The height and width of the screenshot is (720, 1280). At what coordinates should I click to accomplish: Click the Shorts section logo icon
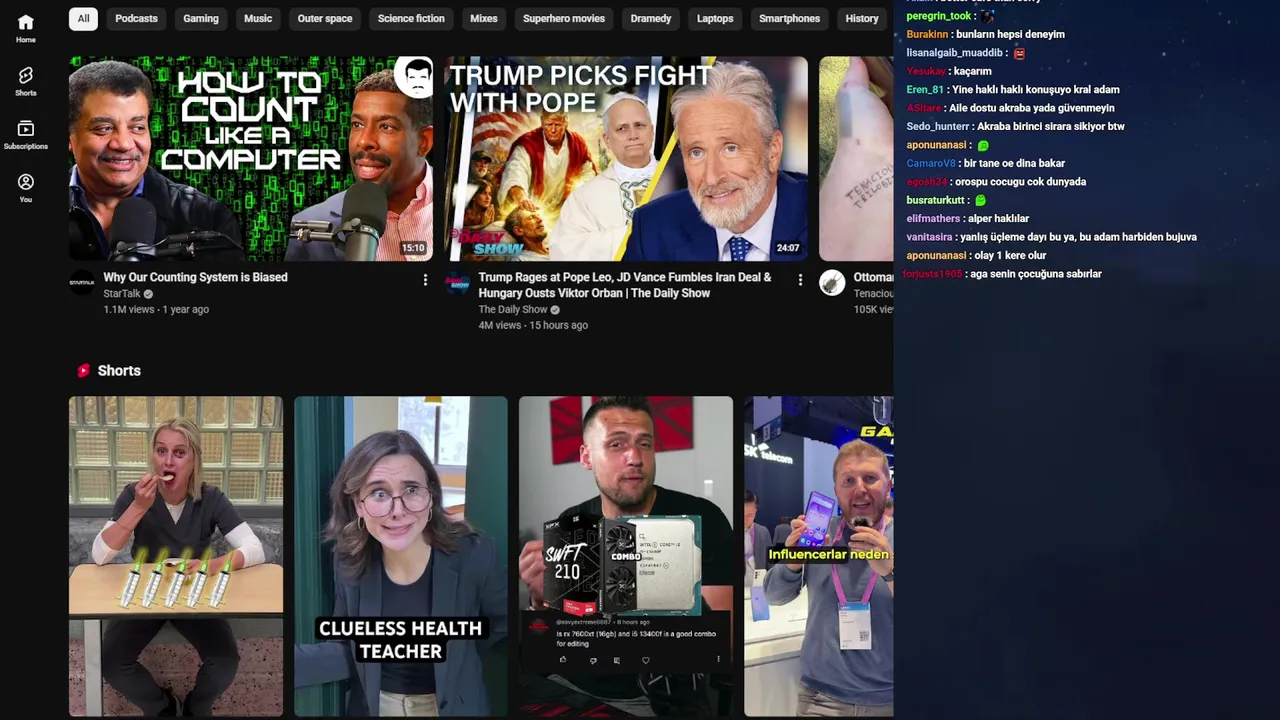point(83,370)
